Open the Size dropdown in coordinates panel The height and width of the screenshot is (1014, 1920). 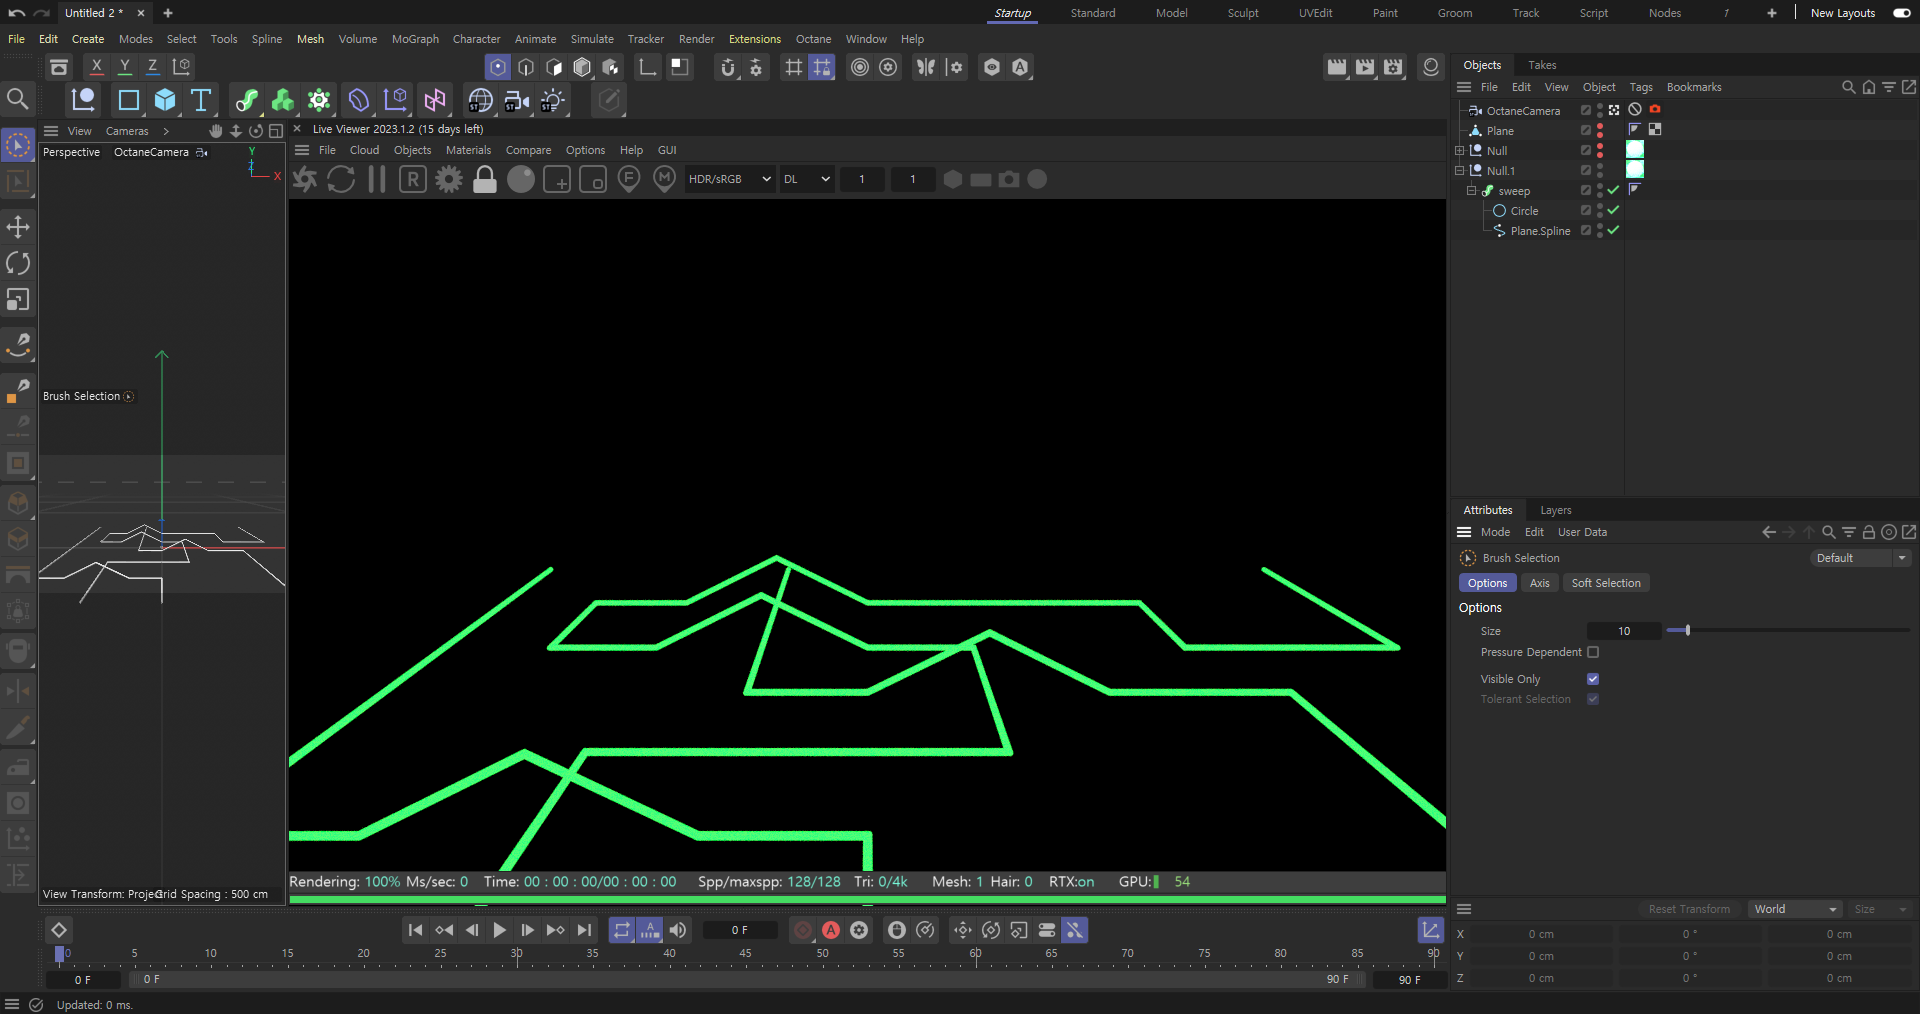click(x=1880, y=909)
